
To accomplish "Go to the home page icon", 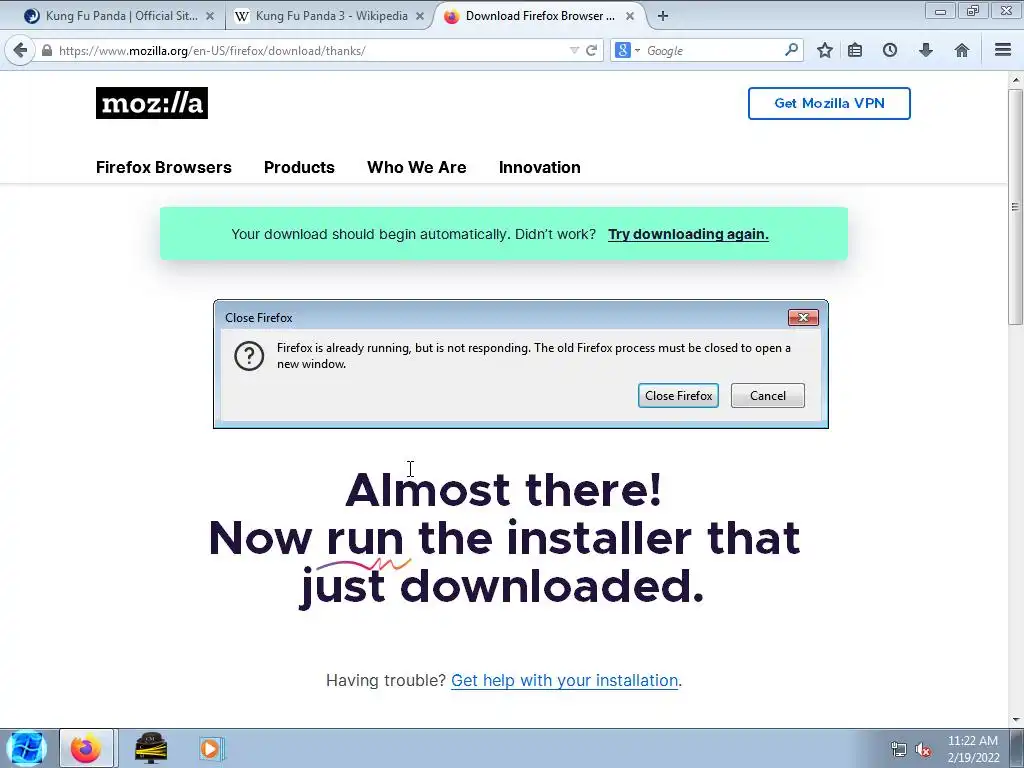I will coord(961,50).
